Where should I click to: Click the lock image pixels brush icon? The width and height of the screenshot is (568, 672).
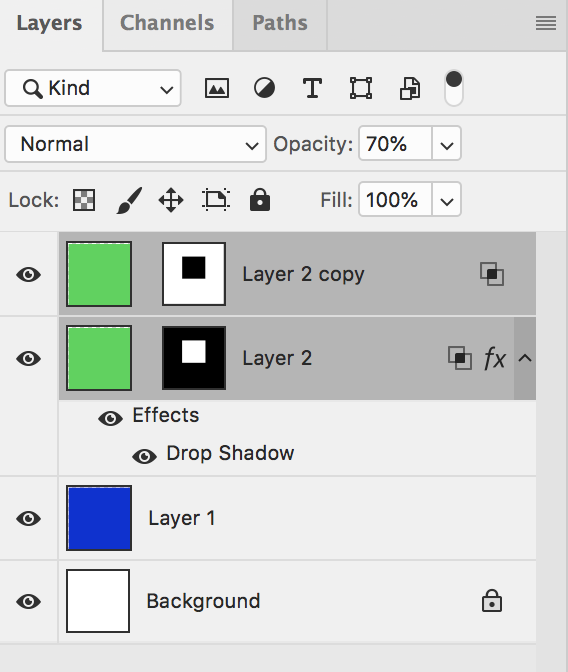coord(129,200)
